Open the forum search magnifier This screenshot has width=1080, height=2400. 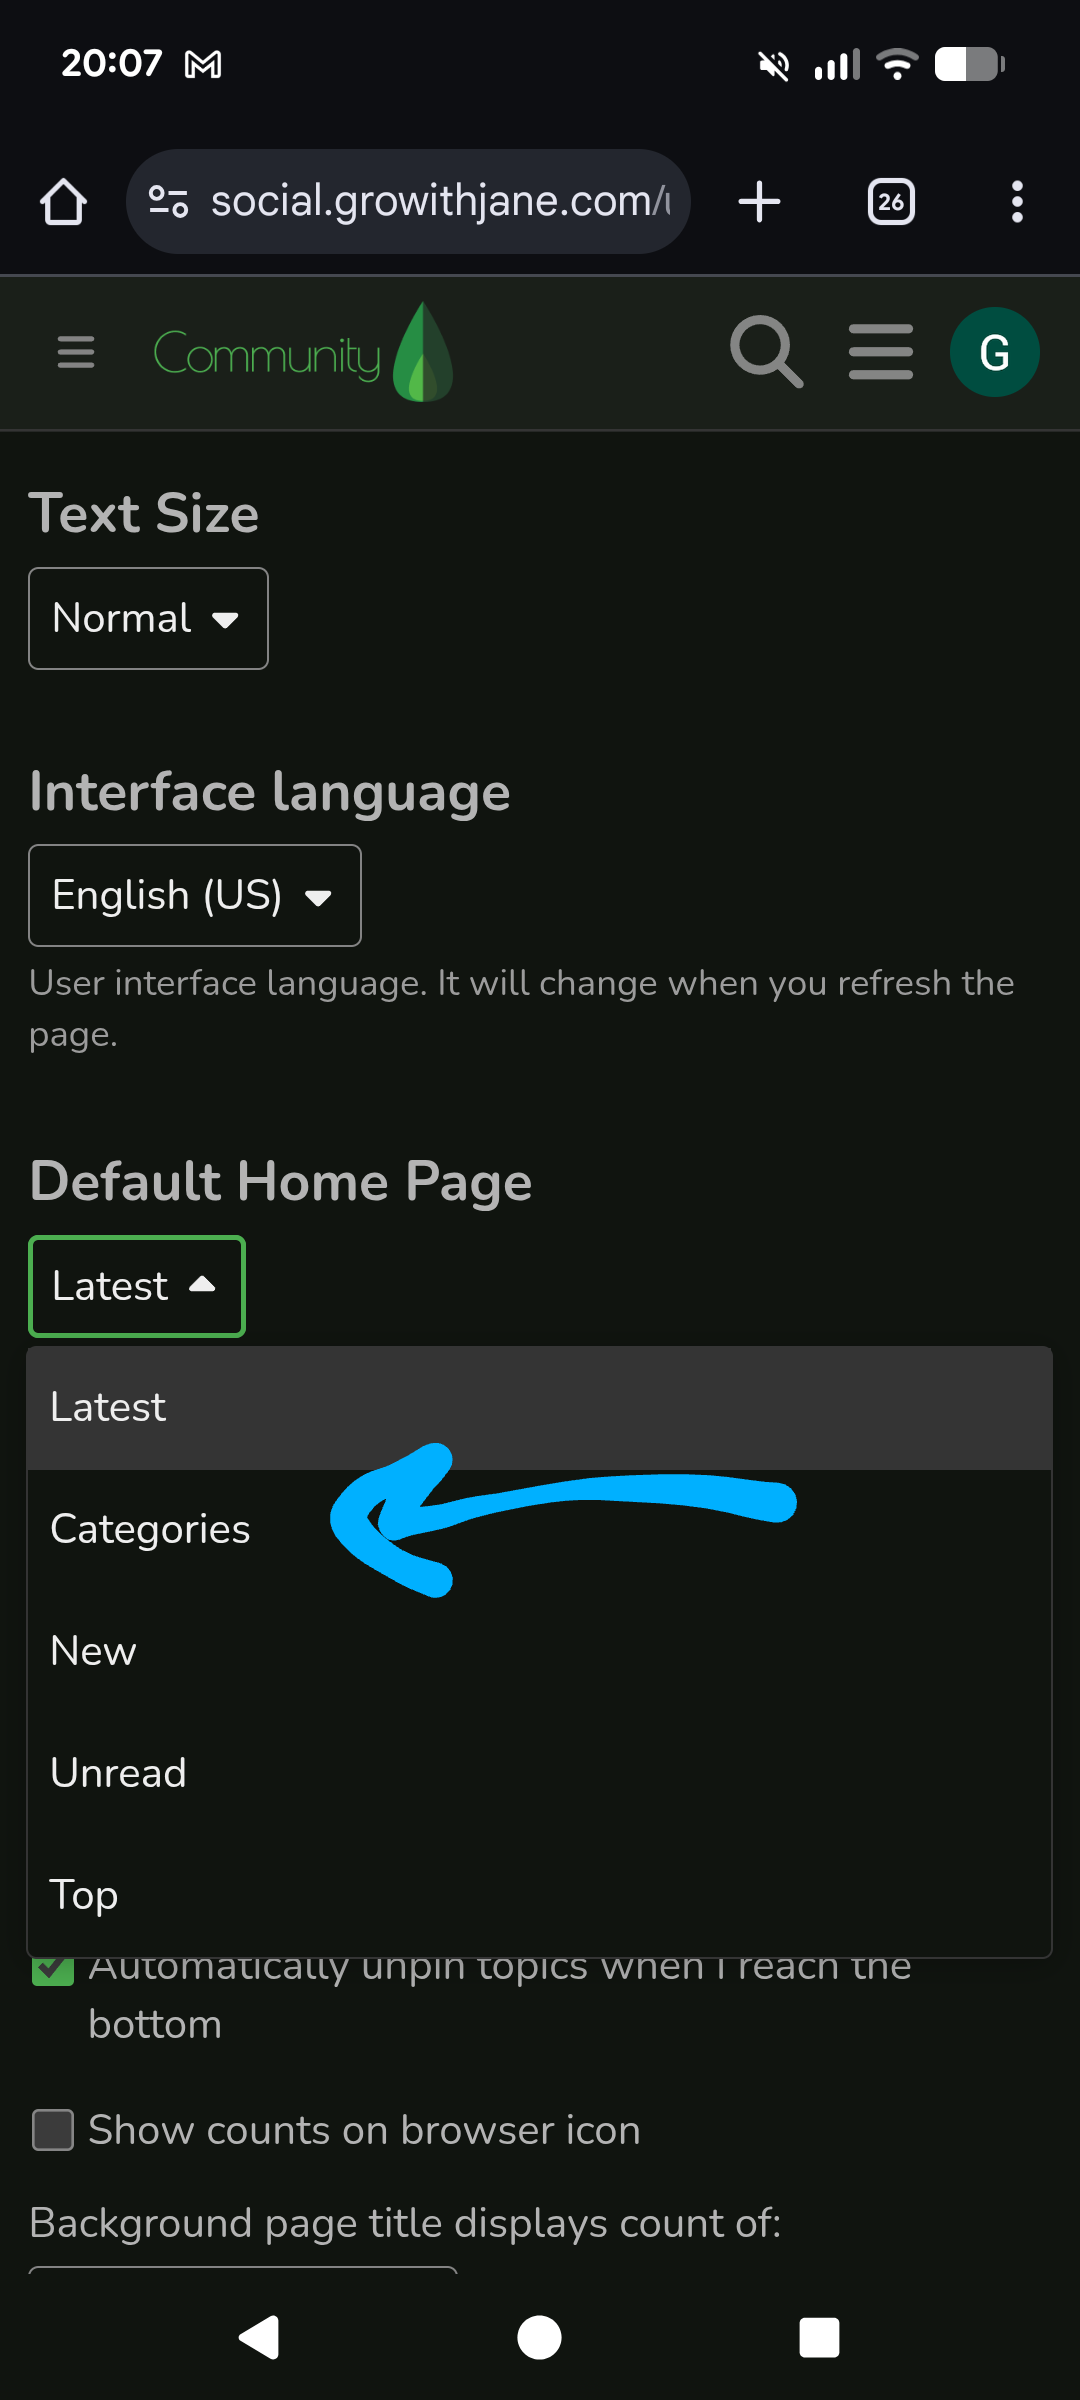766,352
